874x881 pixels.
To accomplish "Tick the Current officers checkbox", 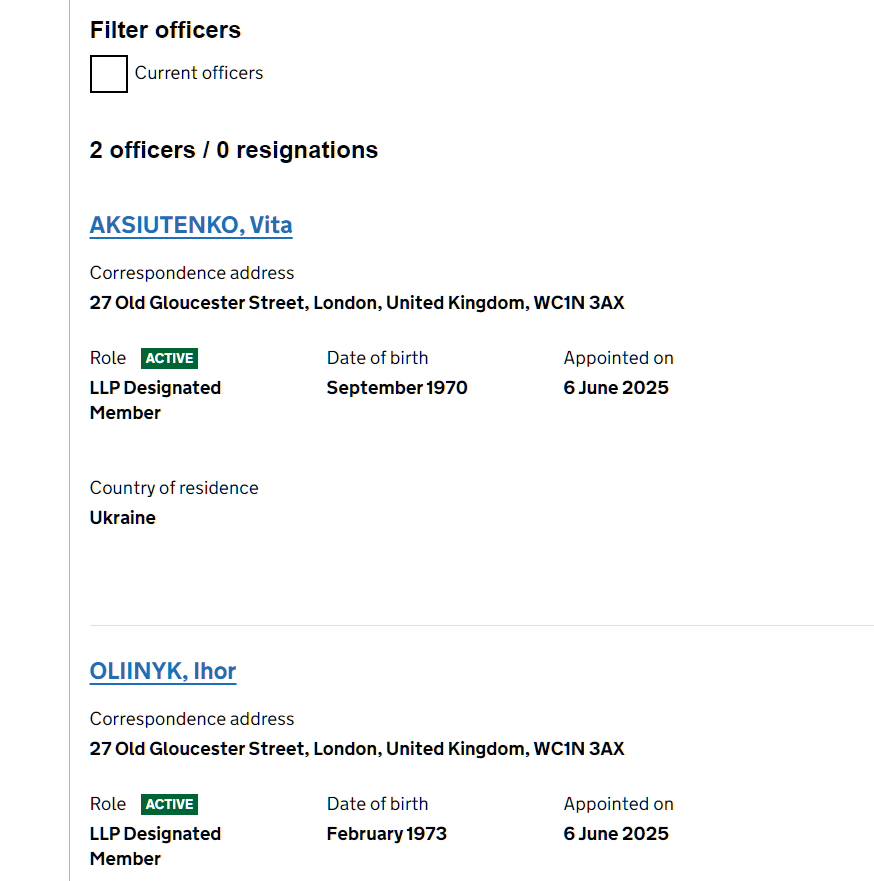I will pos(109,74).
